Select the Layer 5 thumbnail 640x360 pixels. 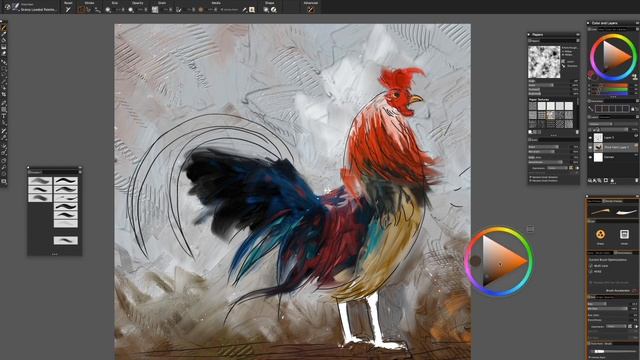pos(598,138)
